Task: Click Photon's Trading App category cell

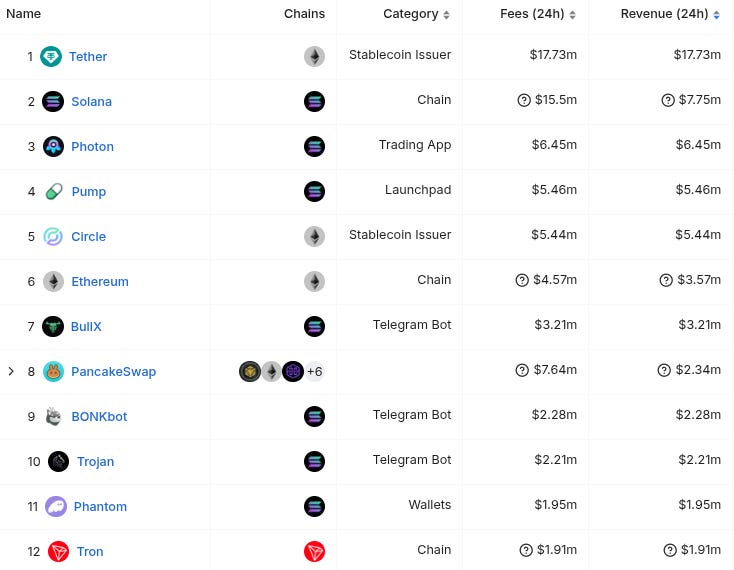Action: [415, 145]
